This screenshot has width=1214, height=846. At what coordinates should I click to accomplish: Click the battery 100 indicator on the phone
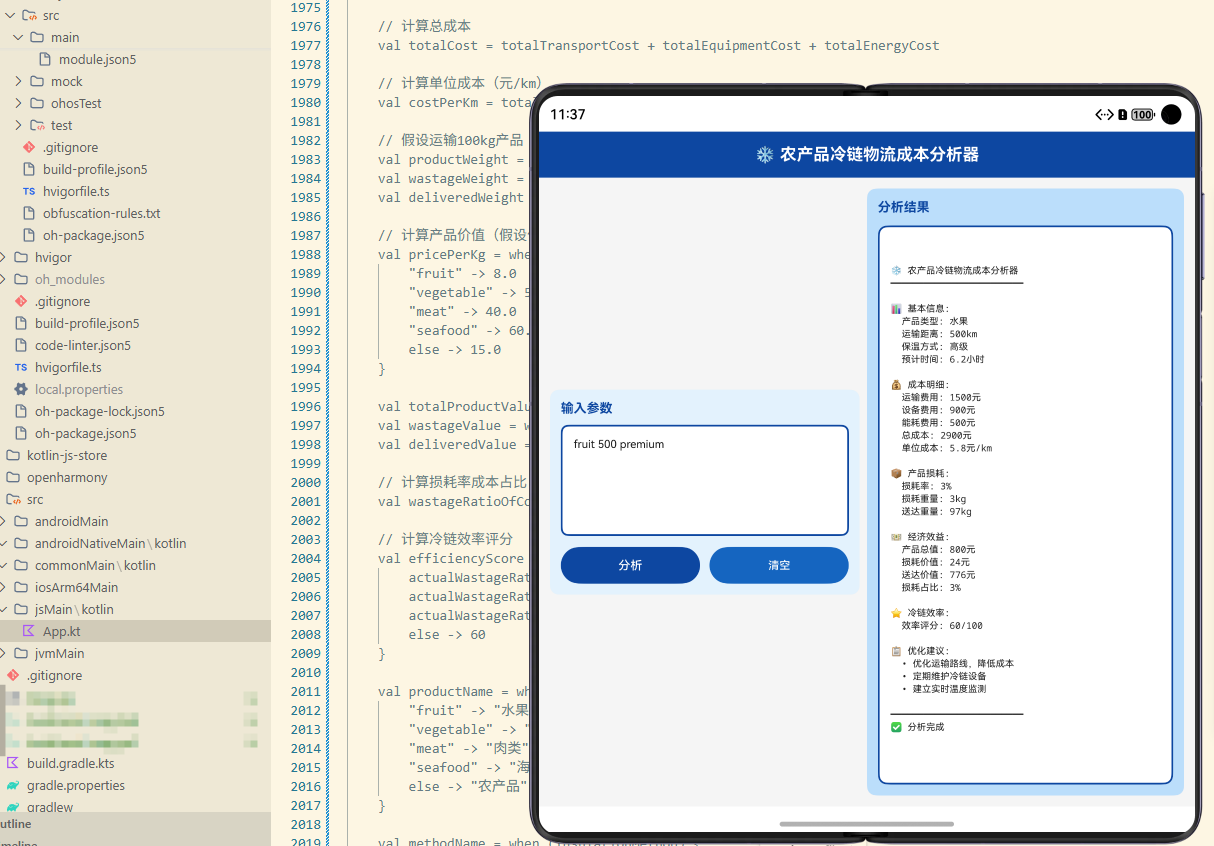point(1140,114)
